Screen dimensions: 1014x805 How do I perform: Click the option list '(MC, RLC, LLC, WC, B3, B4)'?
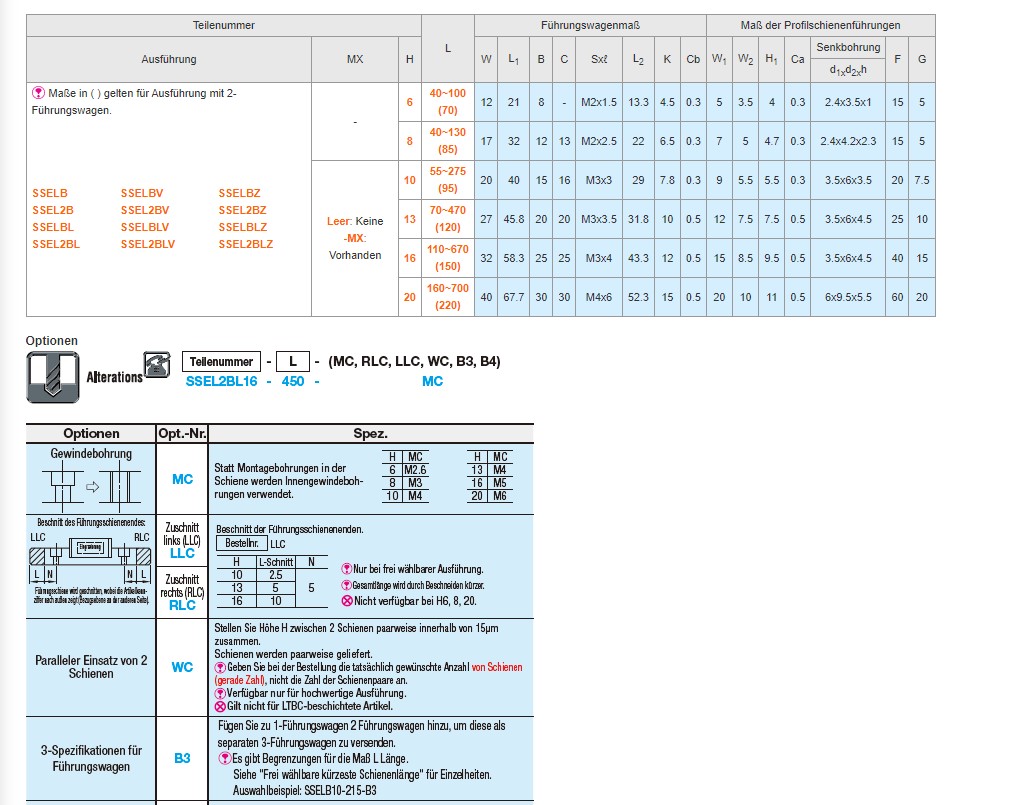click(415, 361)
